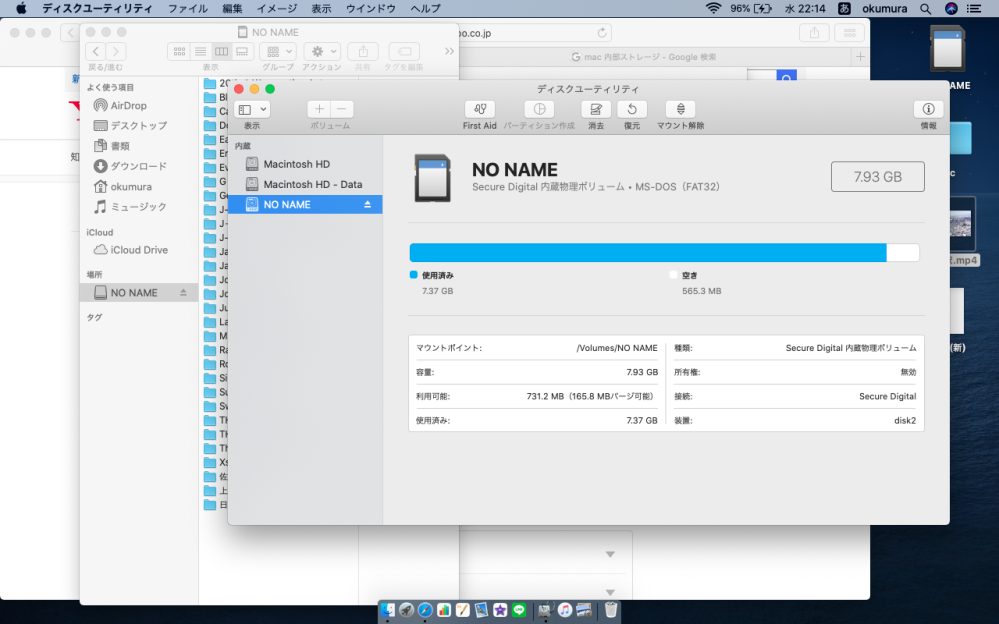Image resolution: width=999 pixels, height=624 pixels.
Task: Click the Partition (パーティション作成) toolbar icon
Action: pyautogui.click(x=539, y=109)
